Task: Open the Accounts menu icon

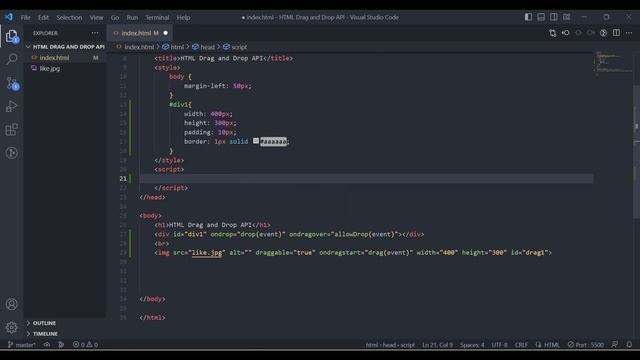Action: [12, 304]
